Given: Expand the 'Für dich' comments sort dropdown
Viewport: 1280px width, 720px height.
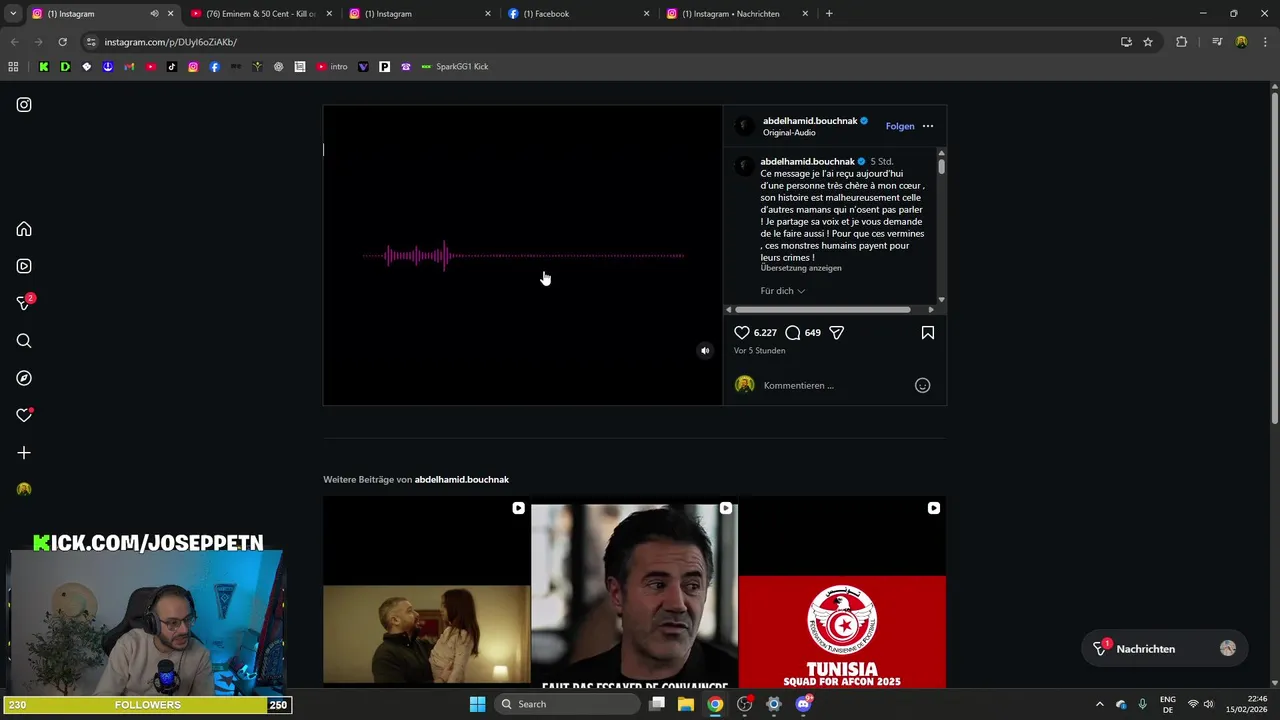Looking at the screenshot, I should [x=783, y=291].
